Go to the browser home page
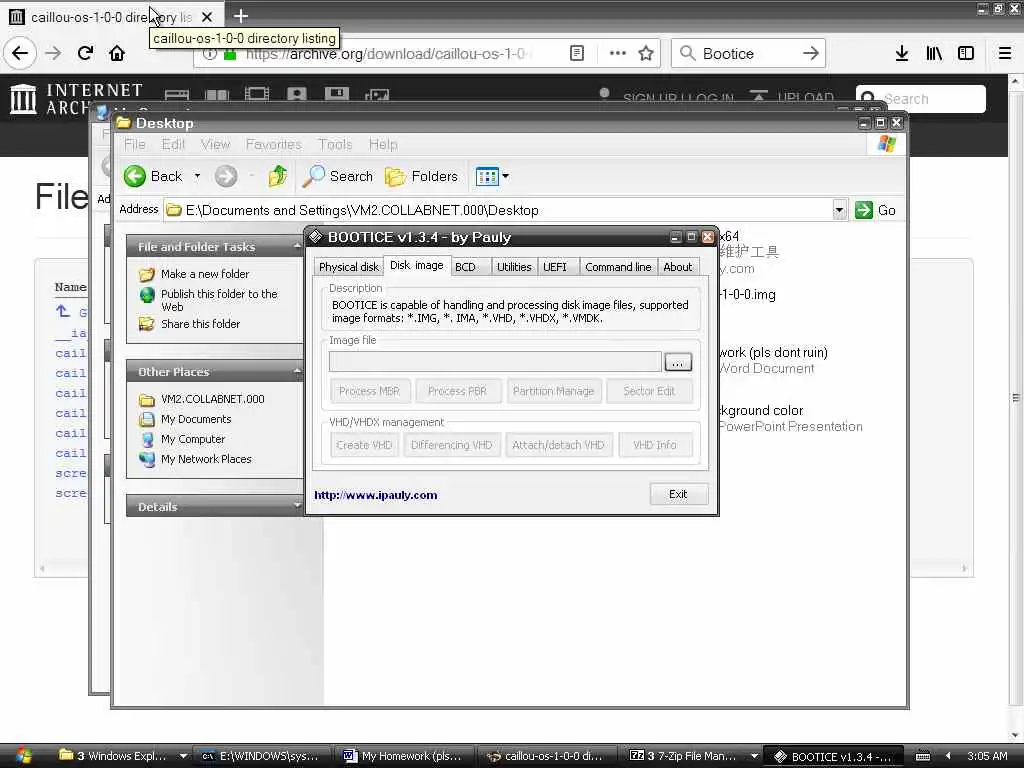The height and width of the screenshot is (768, 1024). tap(117, 53)
